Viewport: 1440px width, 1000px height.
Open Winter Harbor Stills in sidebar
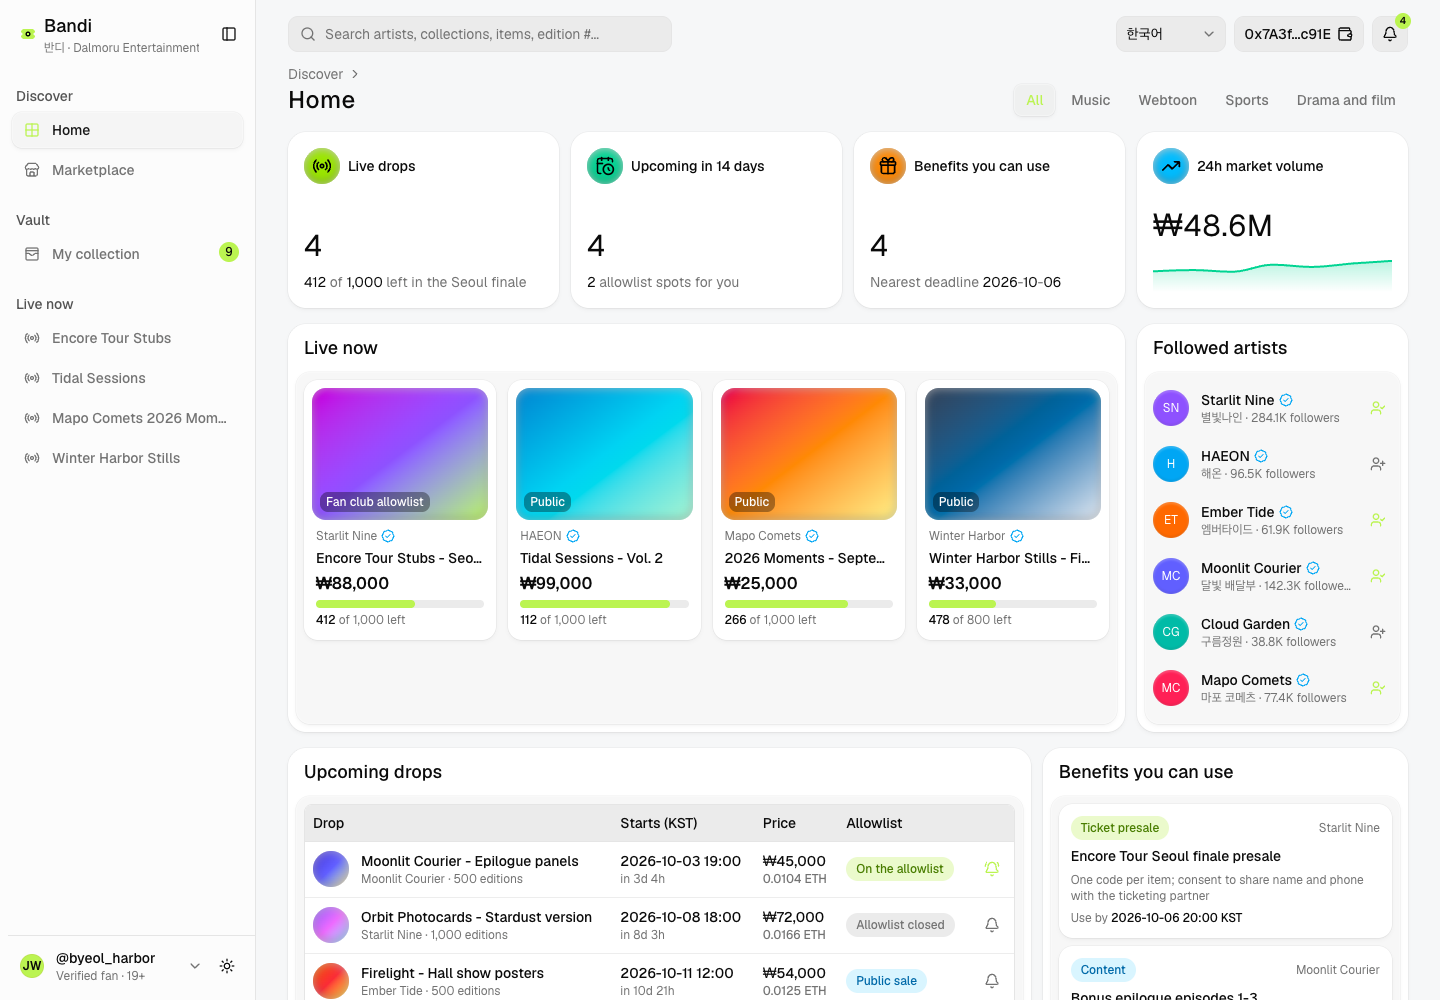pyautogui.click(x=127, y=458)
